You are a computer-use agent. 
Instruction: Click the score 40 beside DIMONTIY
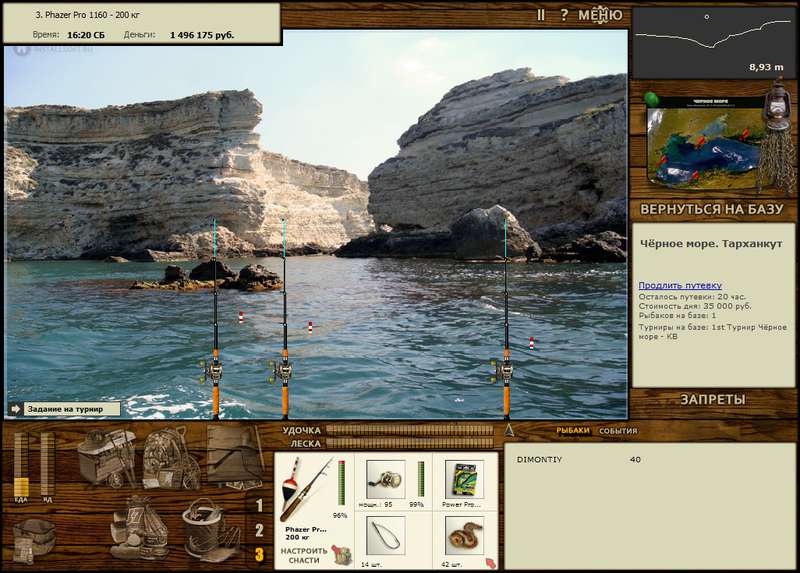635,460
